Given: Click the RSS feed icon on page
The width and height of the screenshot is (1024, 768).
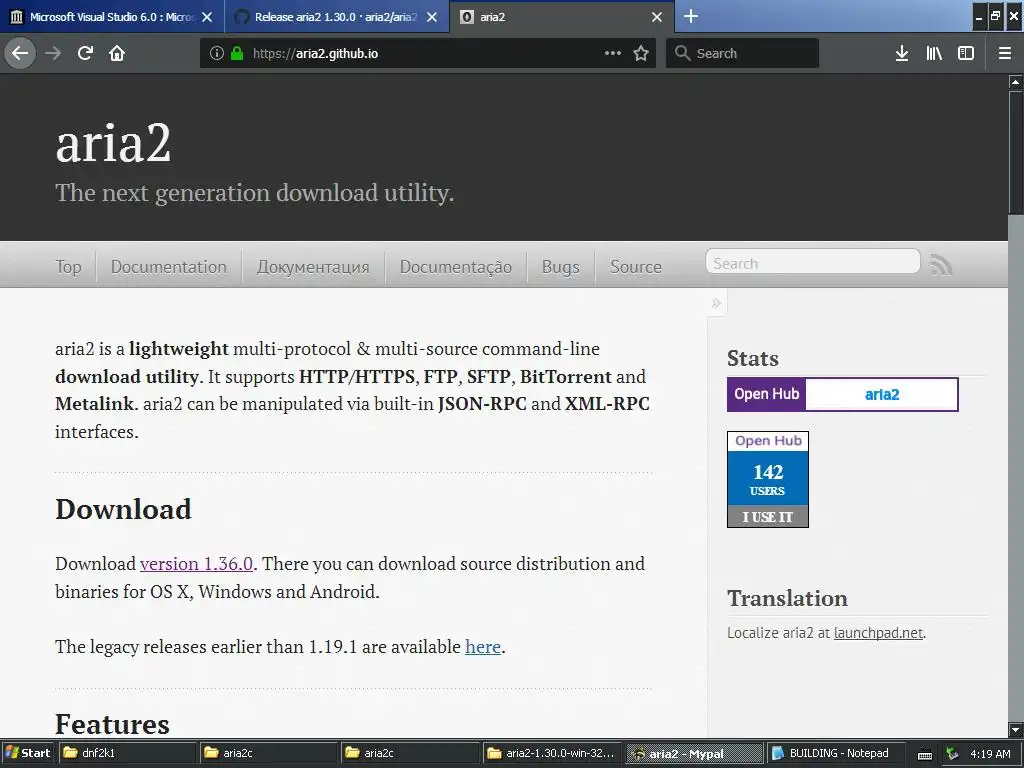Looking at the screenshot, I should coord(941,264).
